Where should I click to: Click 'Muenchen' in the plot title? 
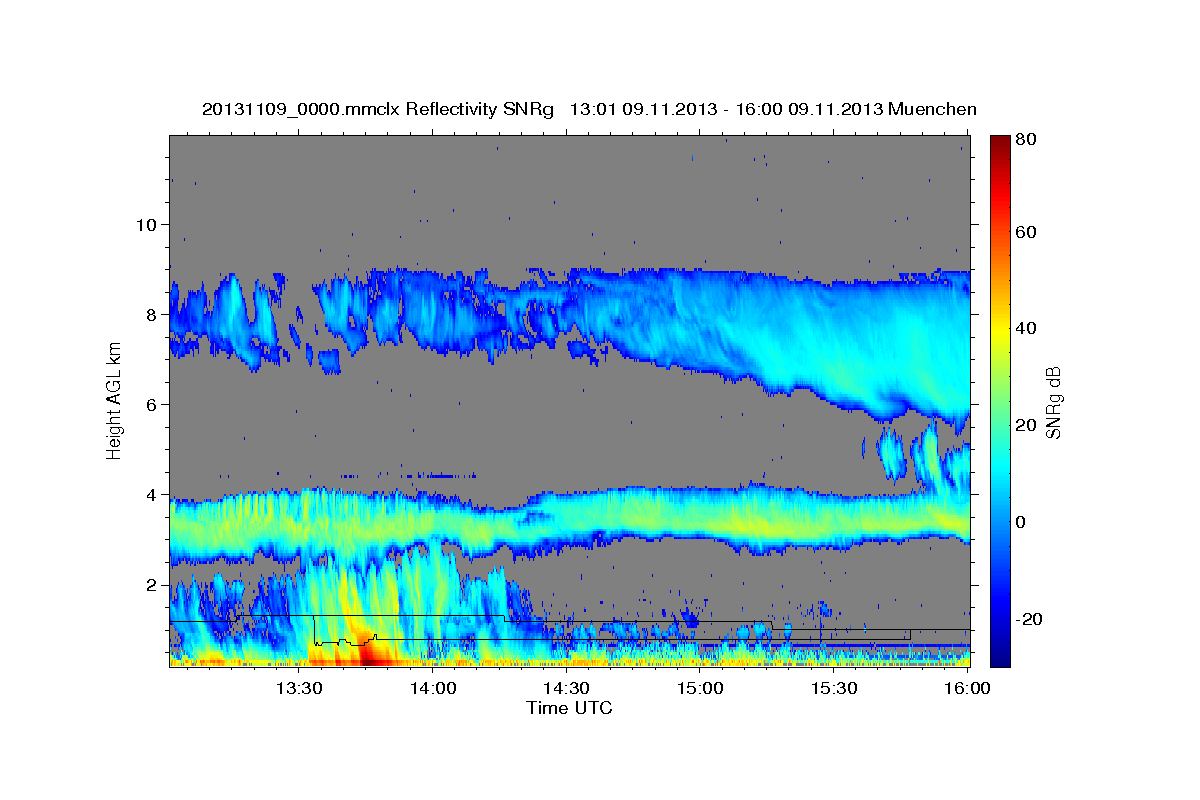click(930, 109)
